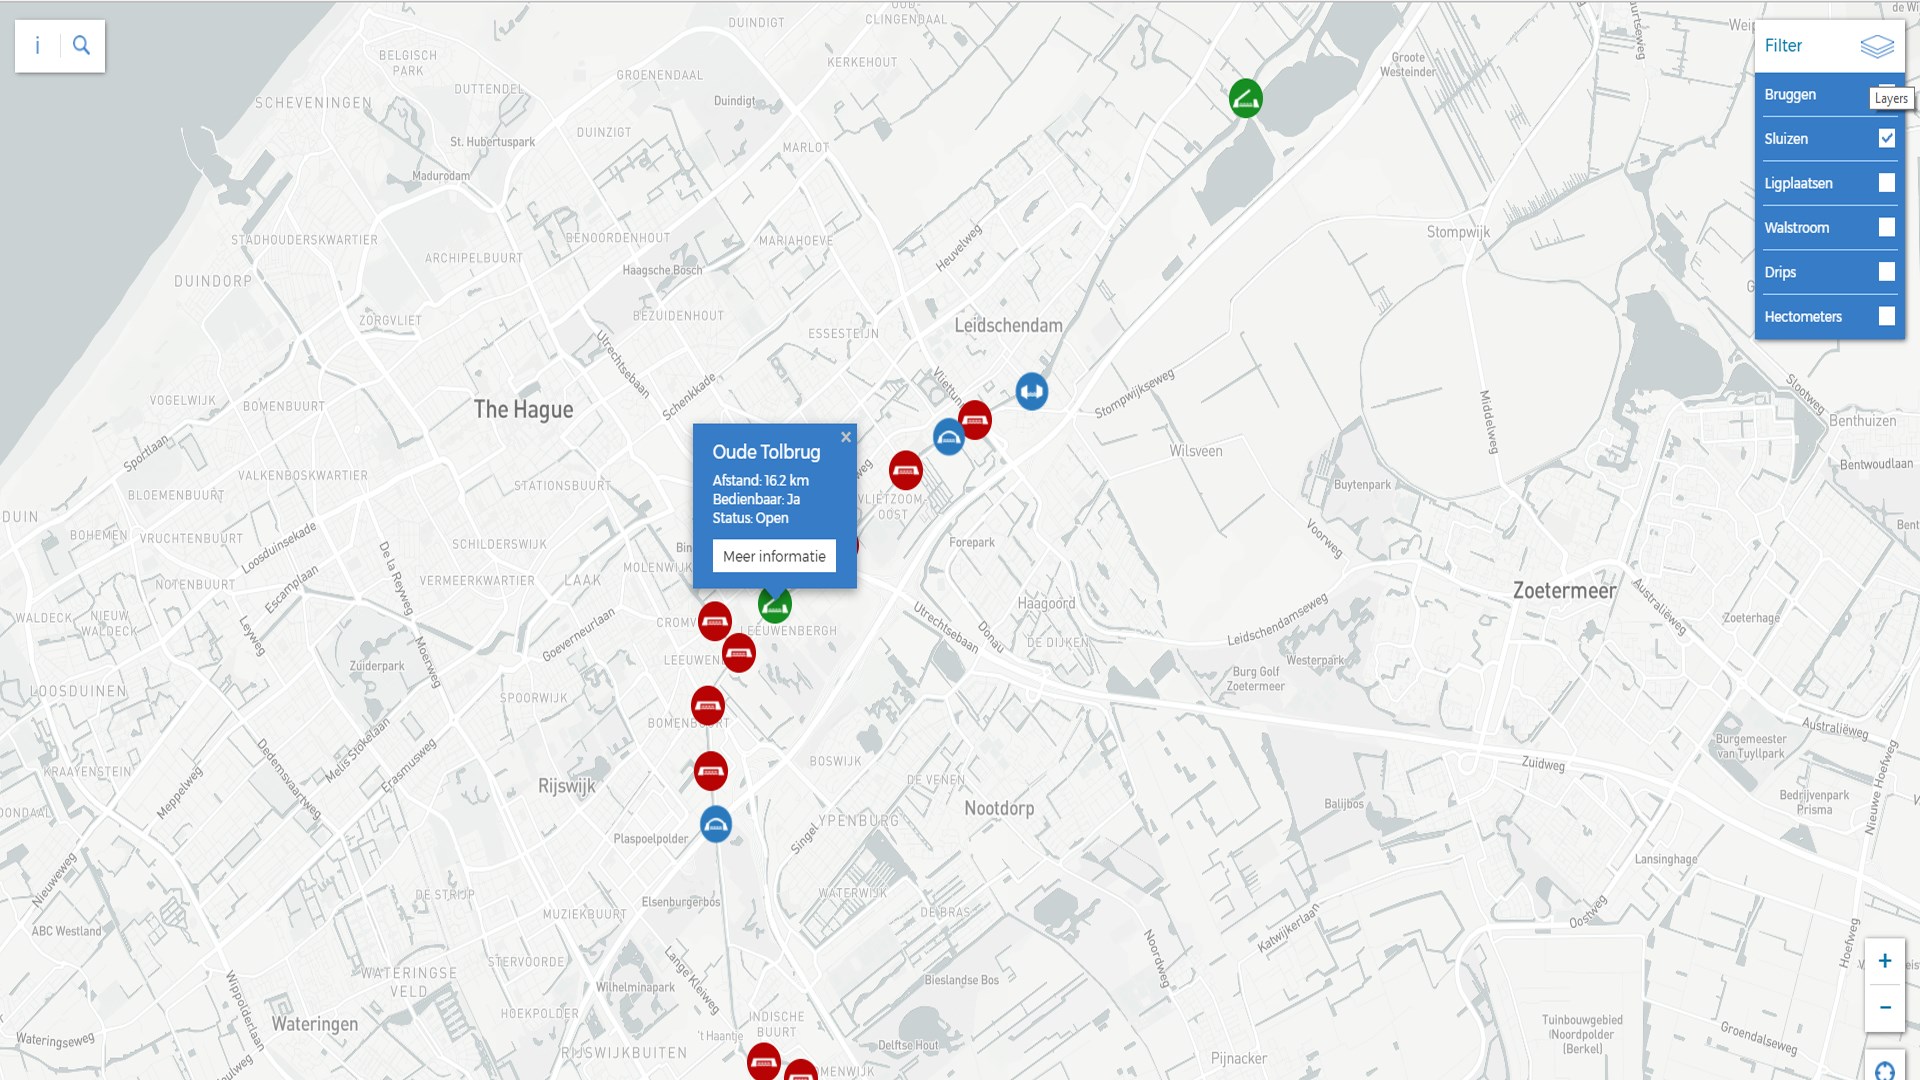
Task: Zoom out the map with minus
Action: point(1884,1007)
